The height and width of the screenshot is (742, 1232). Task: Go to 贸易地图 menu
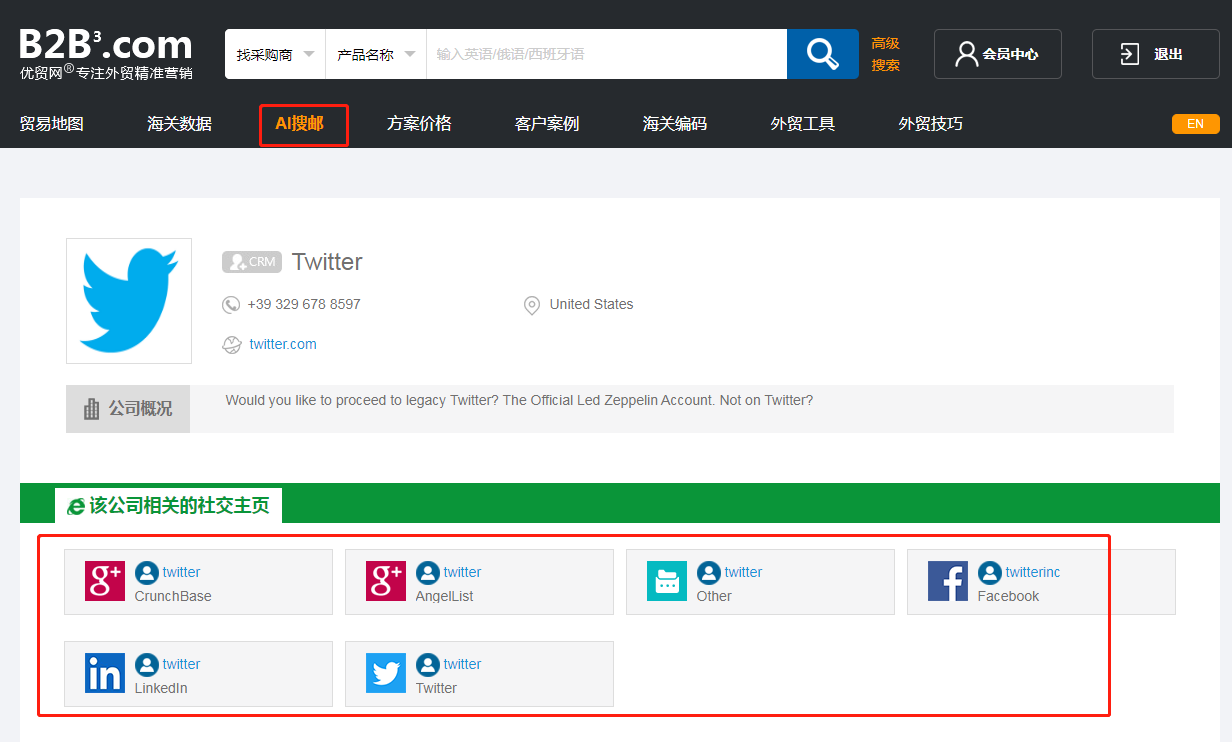[52, 124]
